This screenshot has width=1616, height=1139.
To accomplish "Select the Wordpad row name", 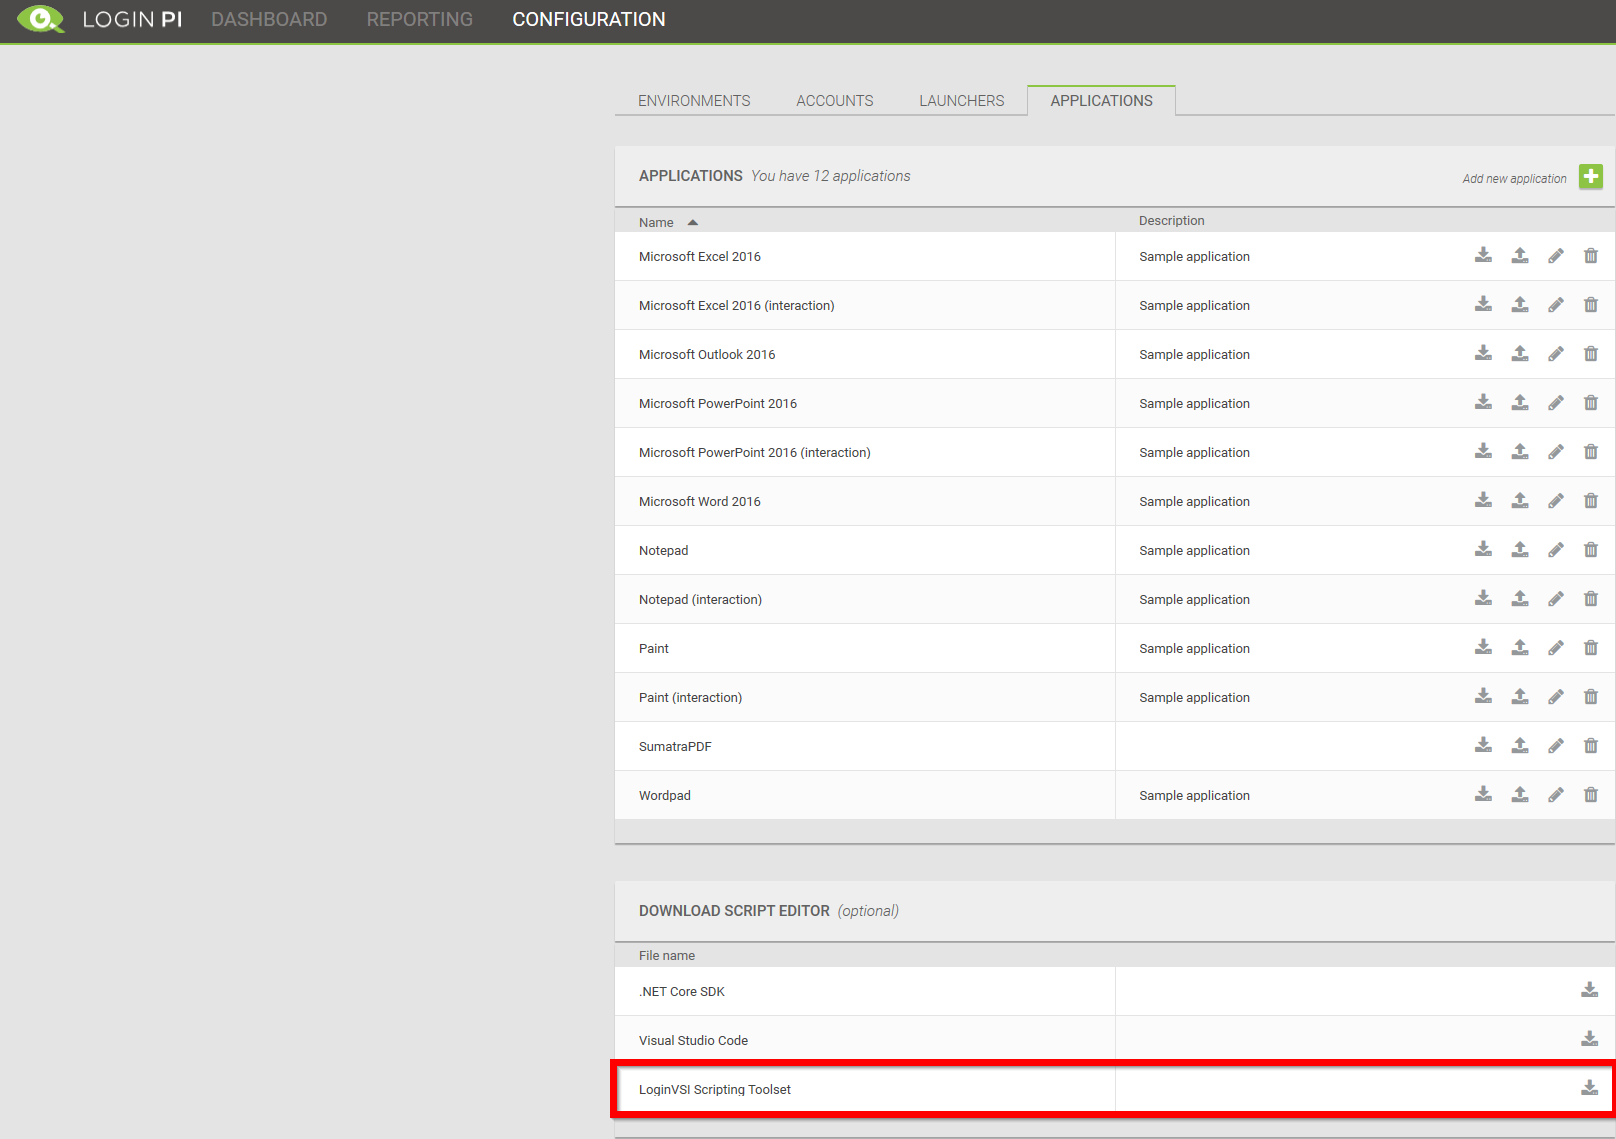I will (665, 796).
